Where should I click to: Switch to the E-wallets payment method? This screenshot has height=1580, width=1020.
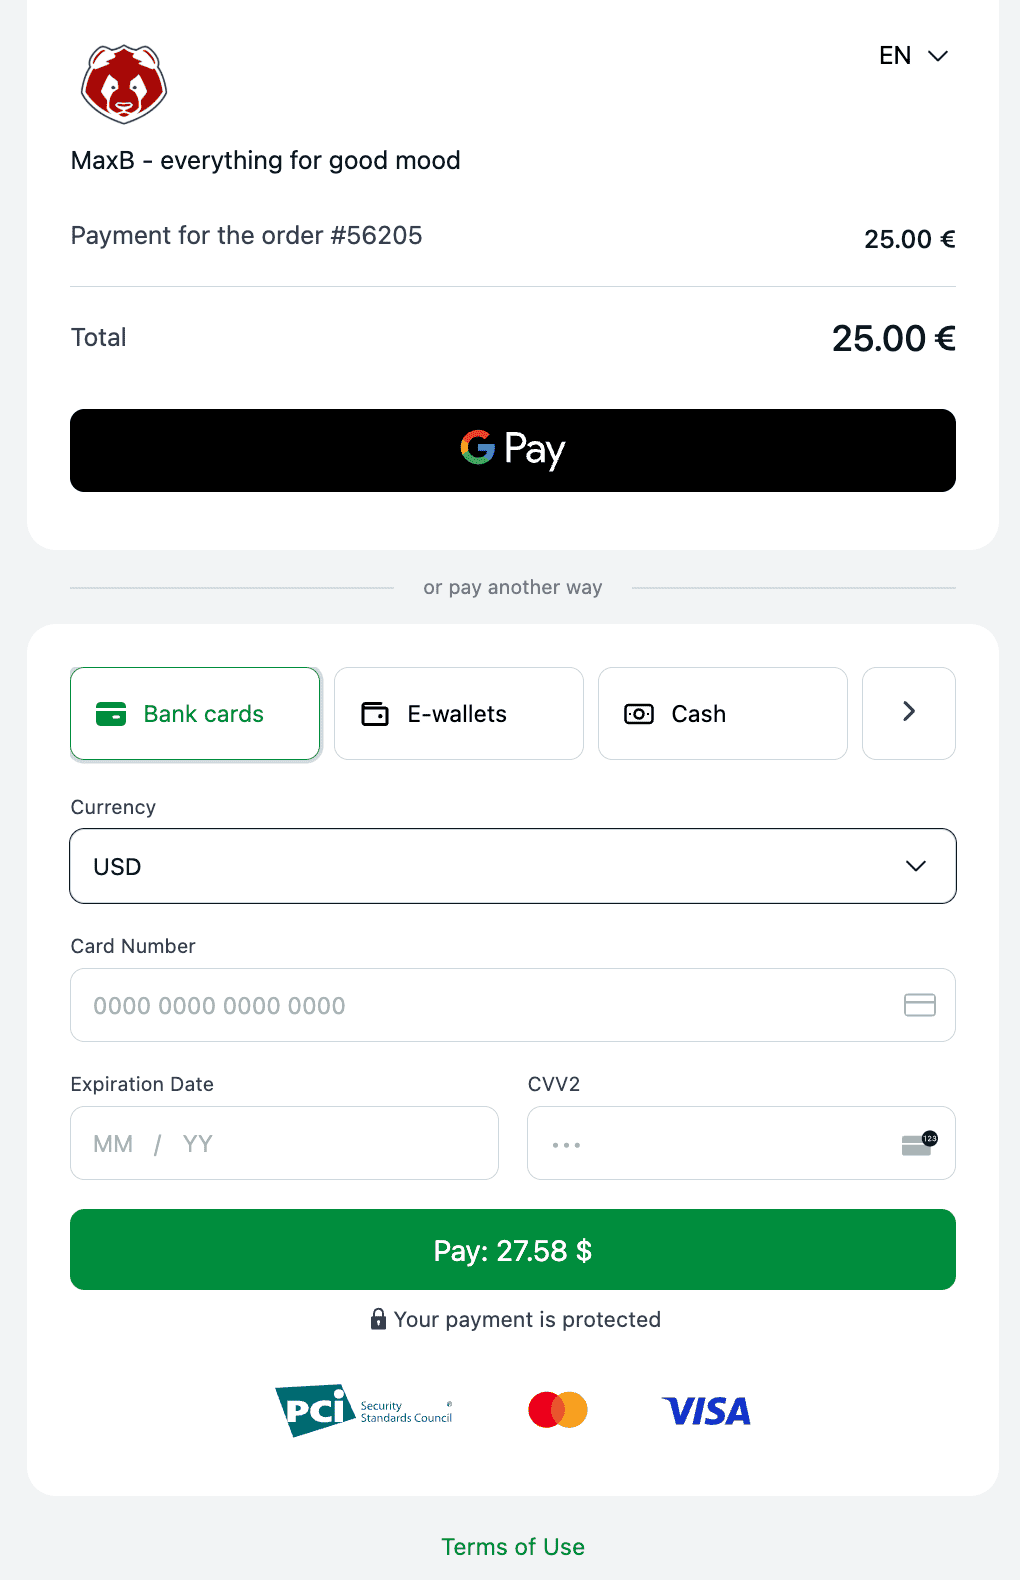tap(458, 713)
